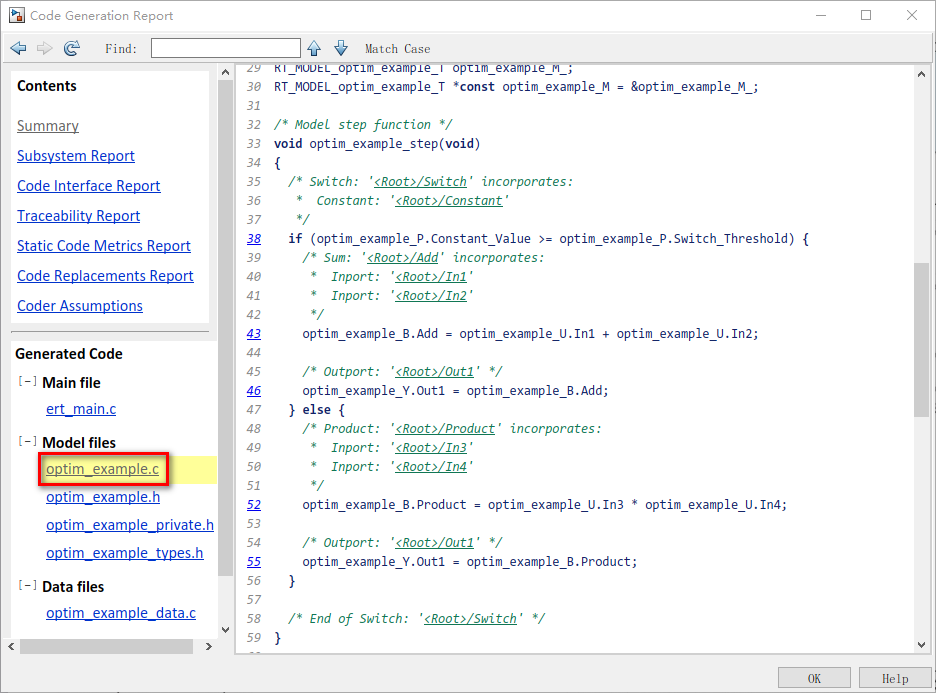Follow <Root>/In4 inport link
Viewport: 936px width, 693px height.
coord(431,467)
